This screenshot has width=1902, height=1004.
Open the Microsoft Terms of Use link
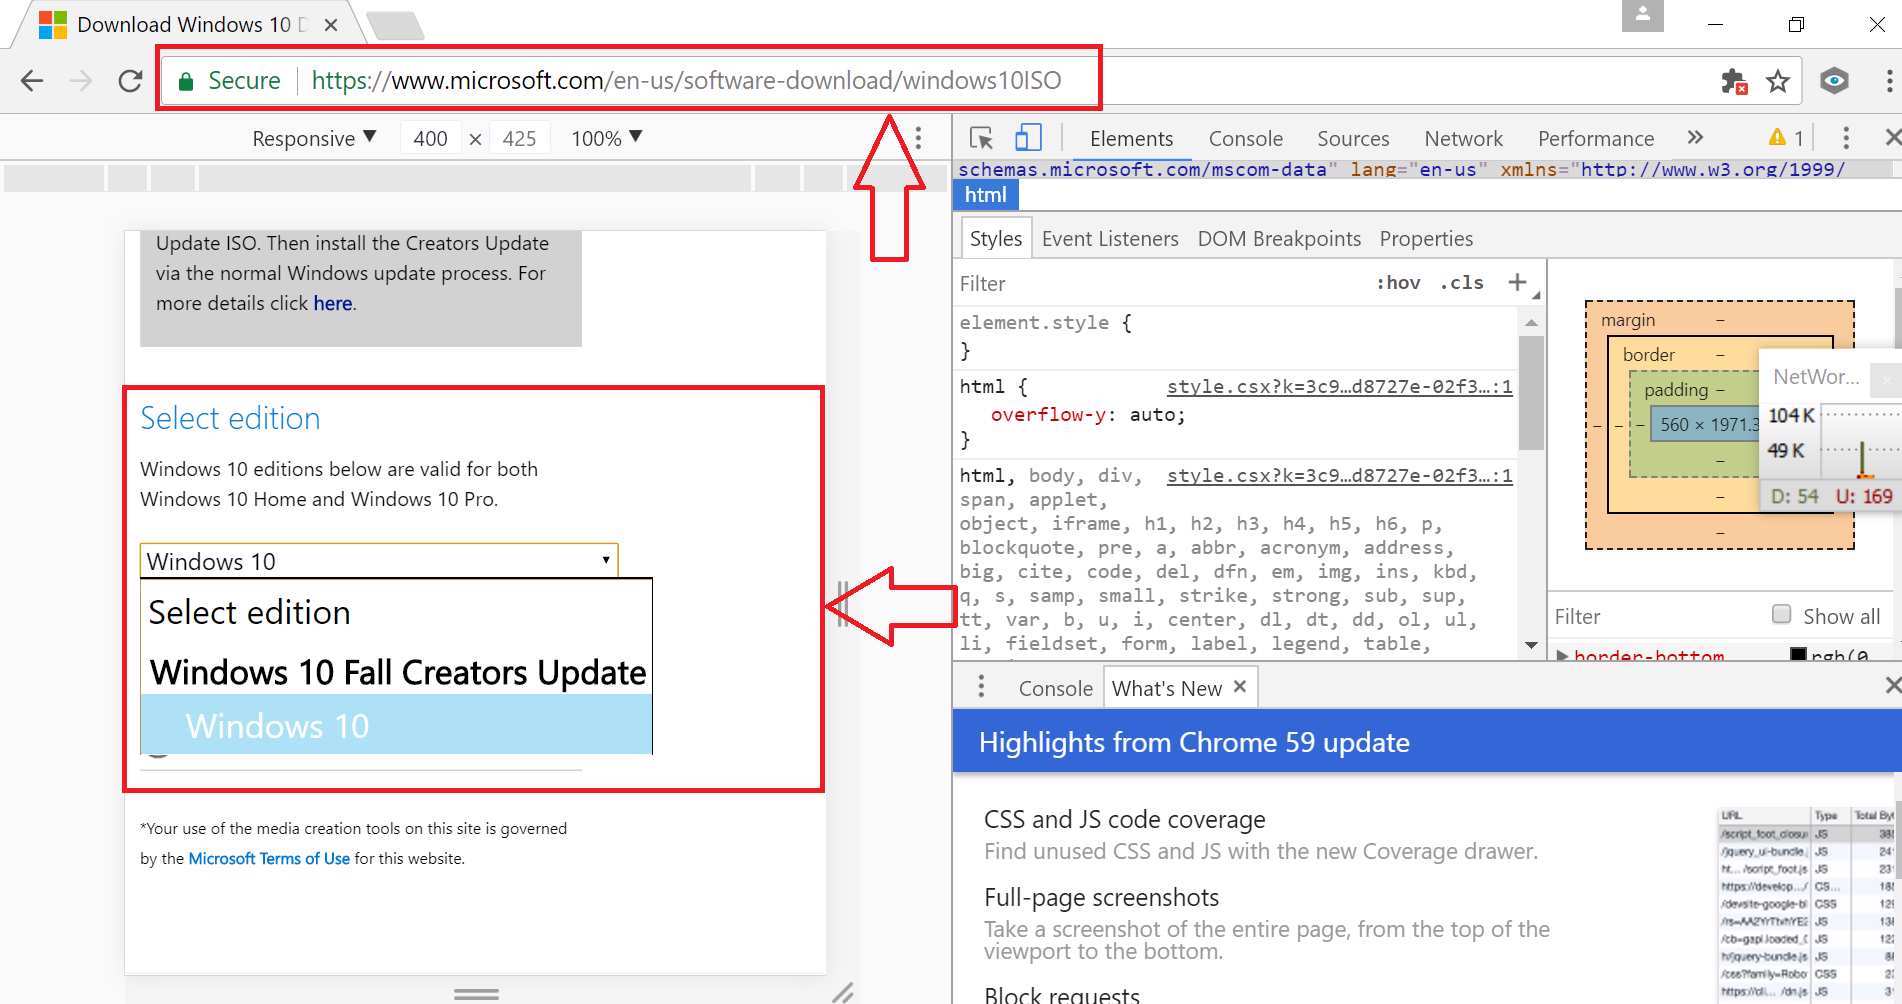tap(269, 858)
